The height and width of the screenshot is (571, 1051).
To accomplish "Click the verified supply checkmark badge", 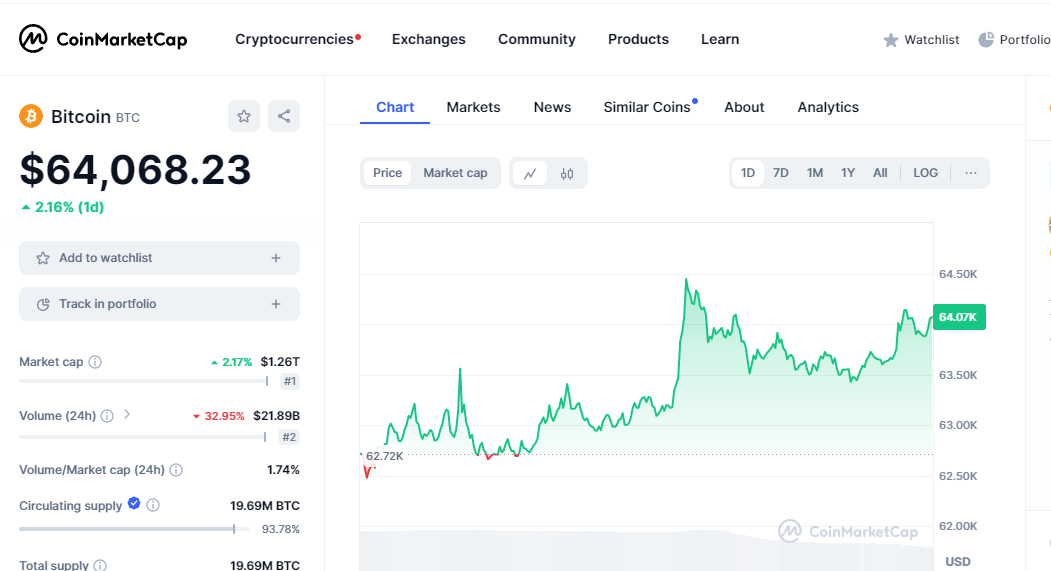I will [134, 503].
